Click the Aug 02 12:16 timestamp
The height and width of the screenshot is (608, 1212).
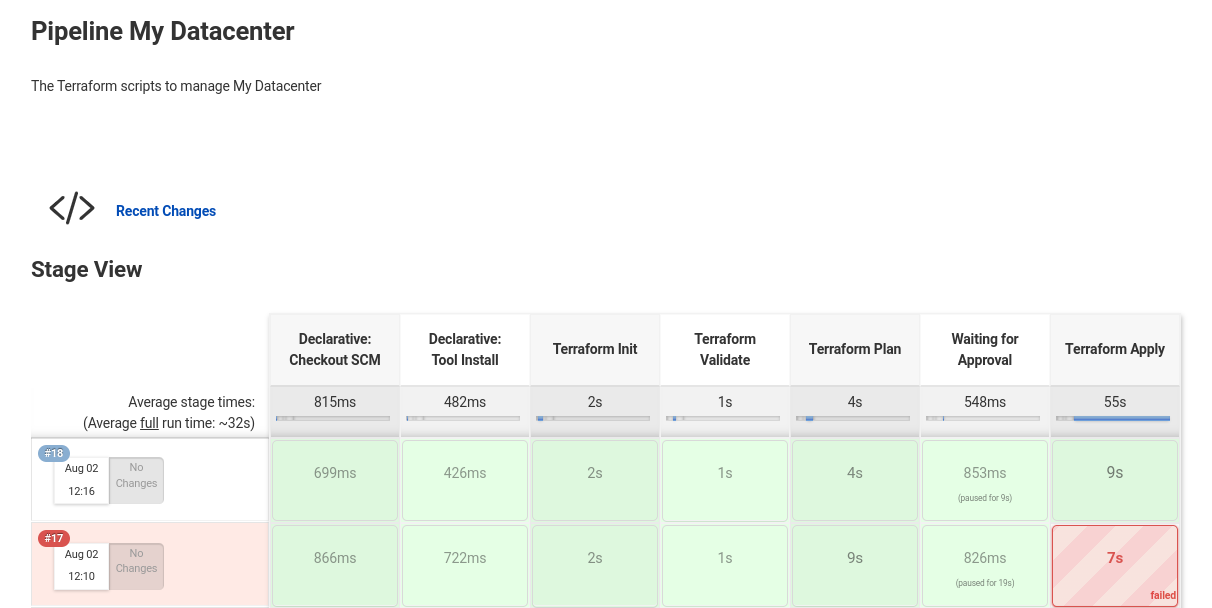[81, 480]
